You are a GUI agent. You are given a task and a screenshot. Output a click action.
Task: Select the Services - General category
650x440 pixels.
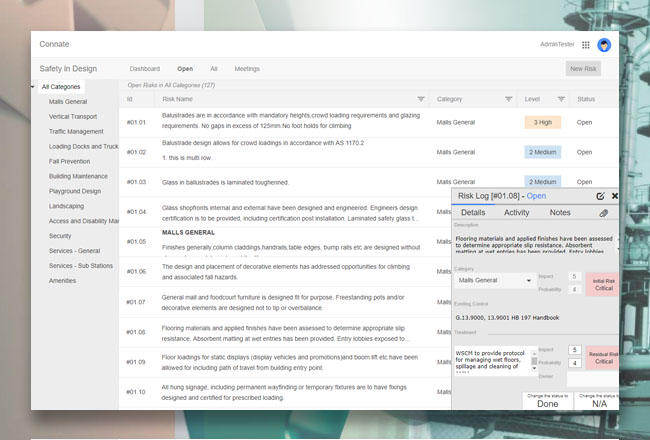(x=75, y=251)
